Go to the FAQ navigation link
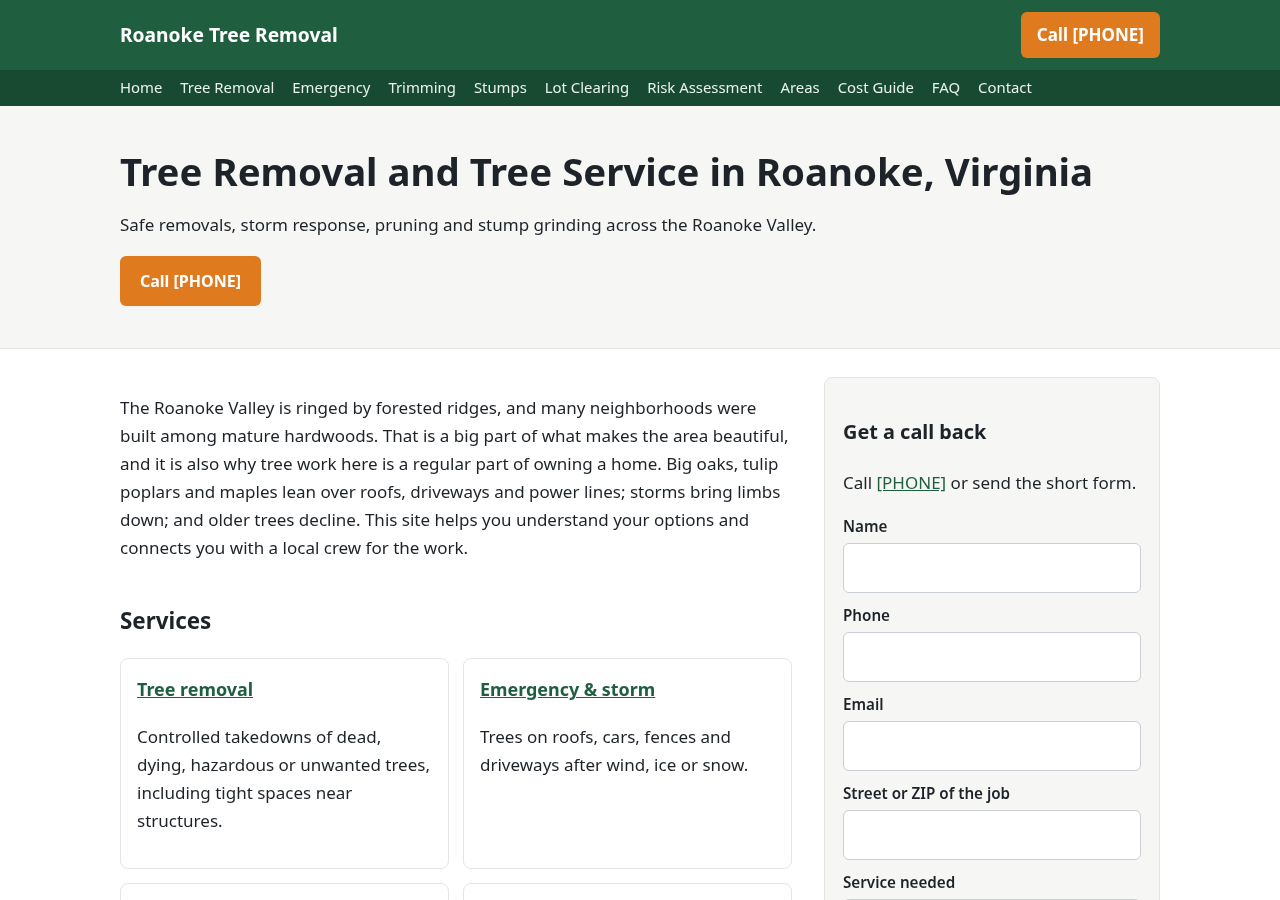The image size is (1280, 900). point(946,88)
